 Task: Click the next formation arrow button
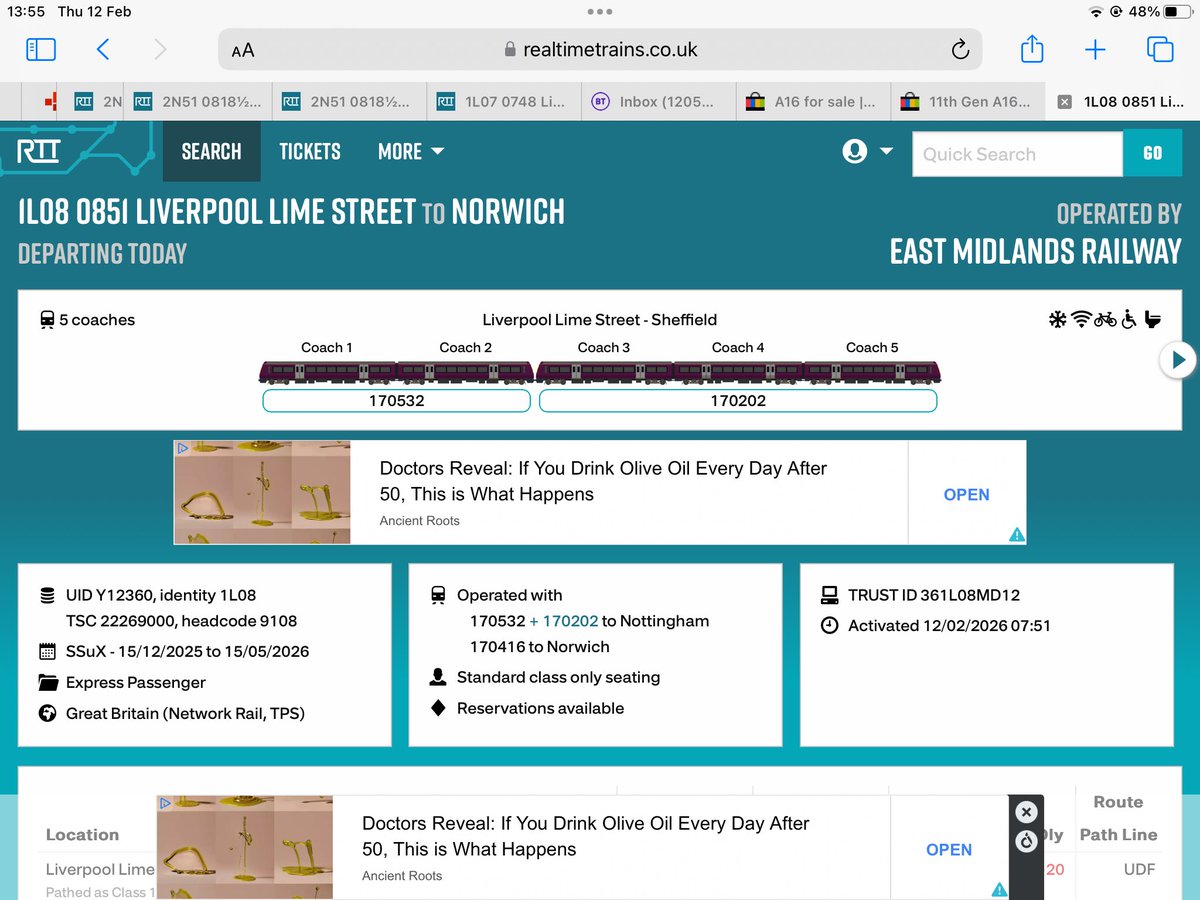point(1178,360)
